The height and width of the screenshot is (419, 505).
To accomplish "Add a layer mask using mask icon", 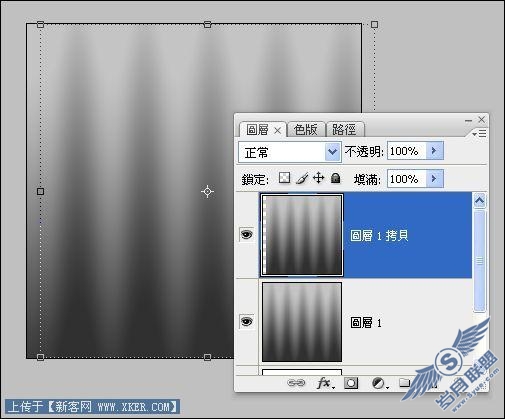I will (x=351, y=383).
